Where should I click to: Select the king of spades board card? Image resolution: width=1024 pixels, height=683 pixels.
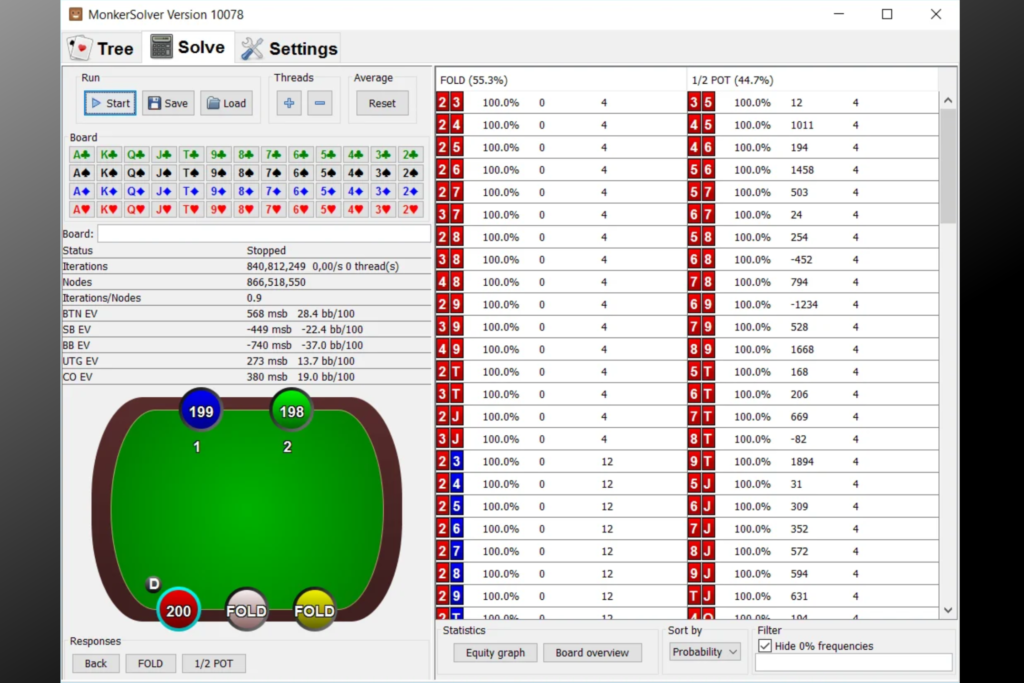point(108,173)
